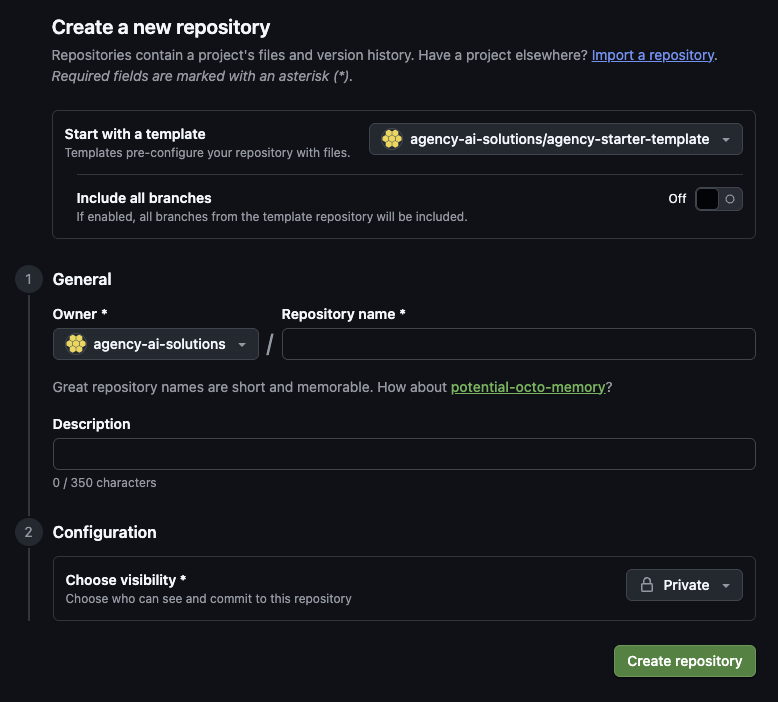Screen dimensions: 778x702
Task: Click the 0 / 350 characters counter
Action: click(x=104, y=483)
